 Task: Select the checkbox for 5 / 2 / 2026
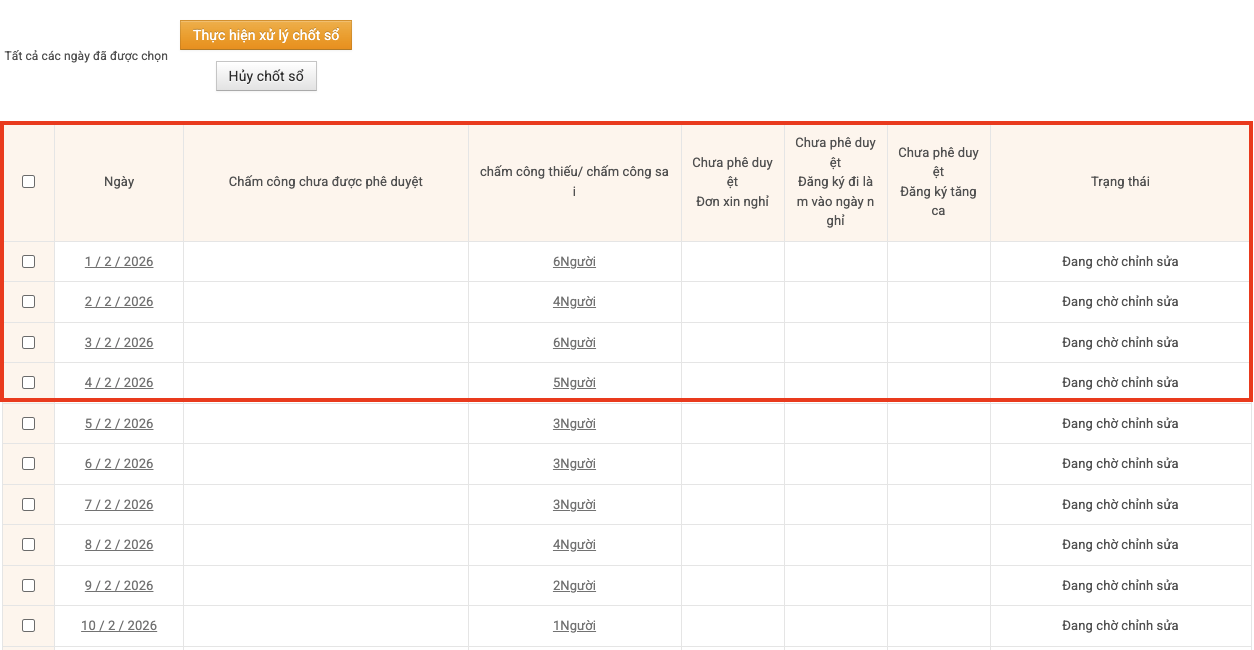[x=28, y=423]
